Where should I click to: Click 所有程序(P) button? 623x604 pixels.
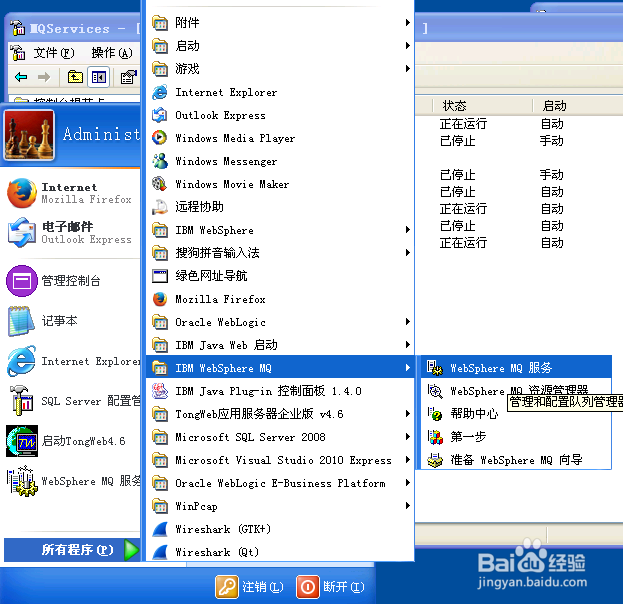72,550
